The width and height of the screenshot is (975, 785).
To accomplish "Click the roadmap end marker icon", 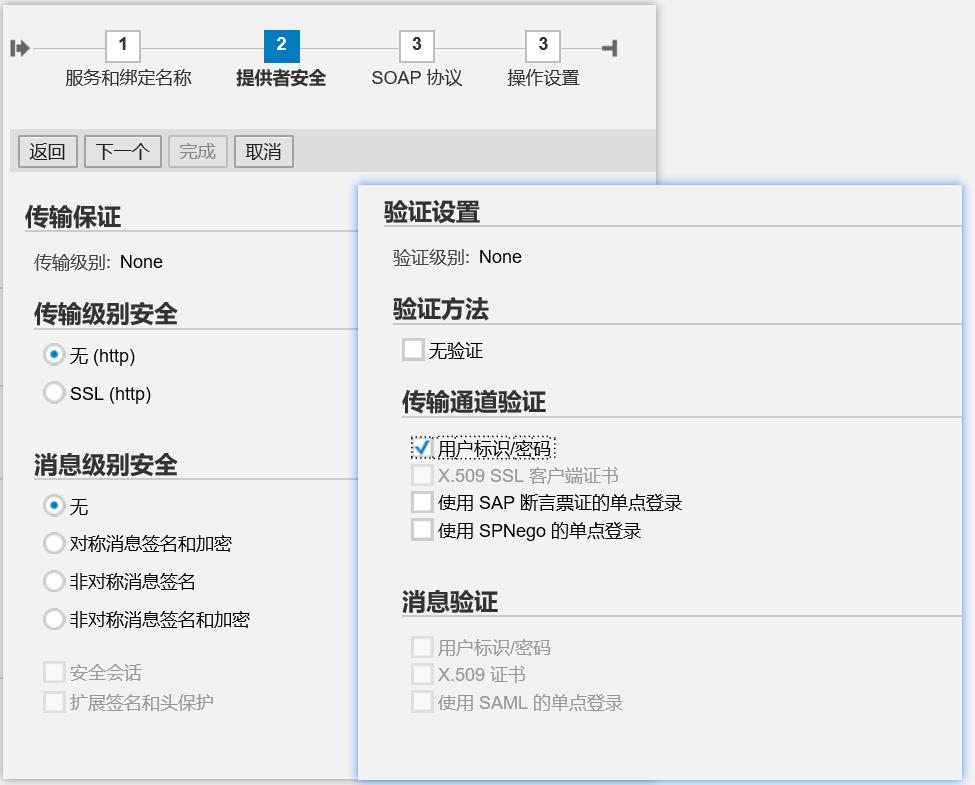I will tap(610, 48).
